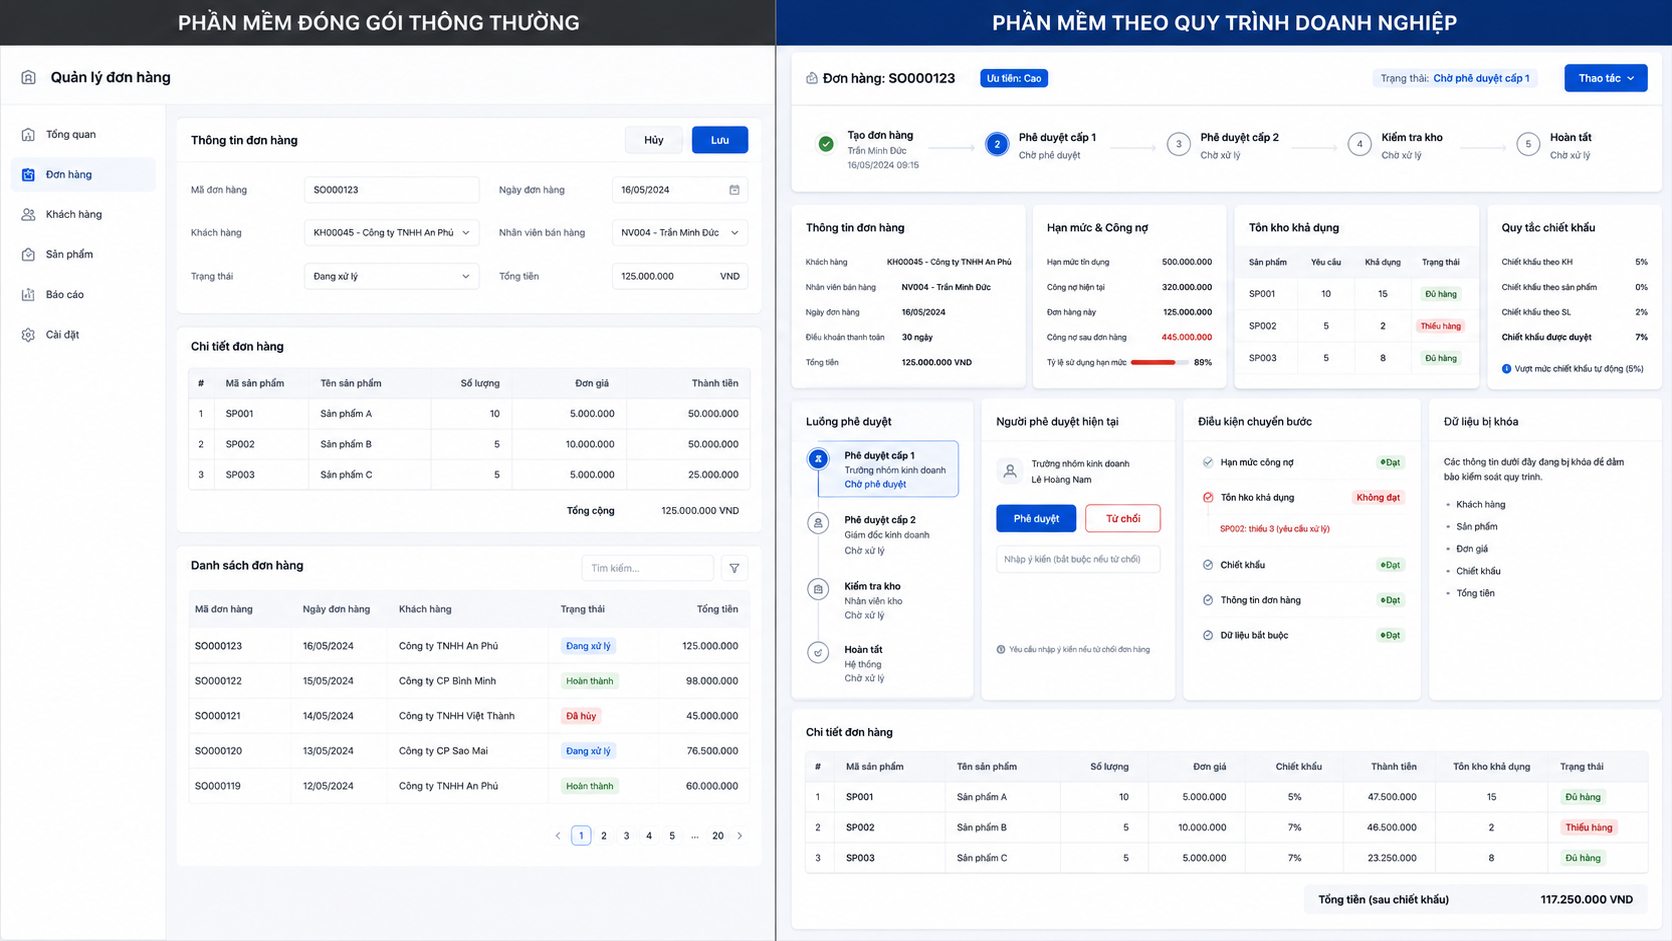Screen dimensions: 1672x941
Task: Select step 4 circle Kiểm tra kho
Action: pos(1359,144)
